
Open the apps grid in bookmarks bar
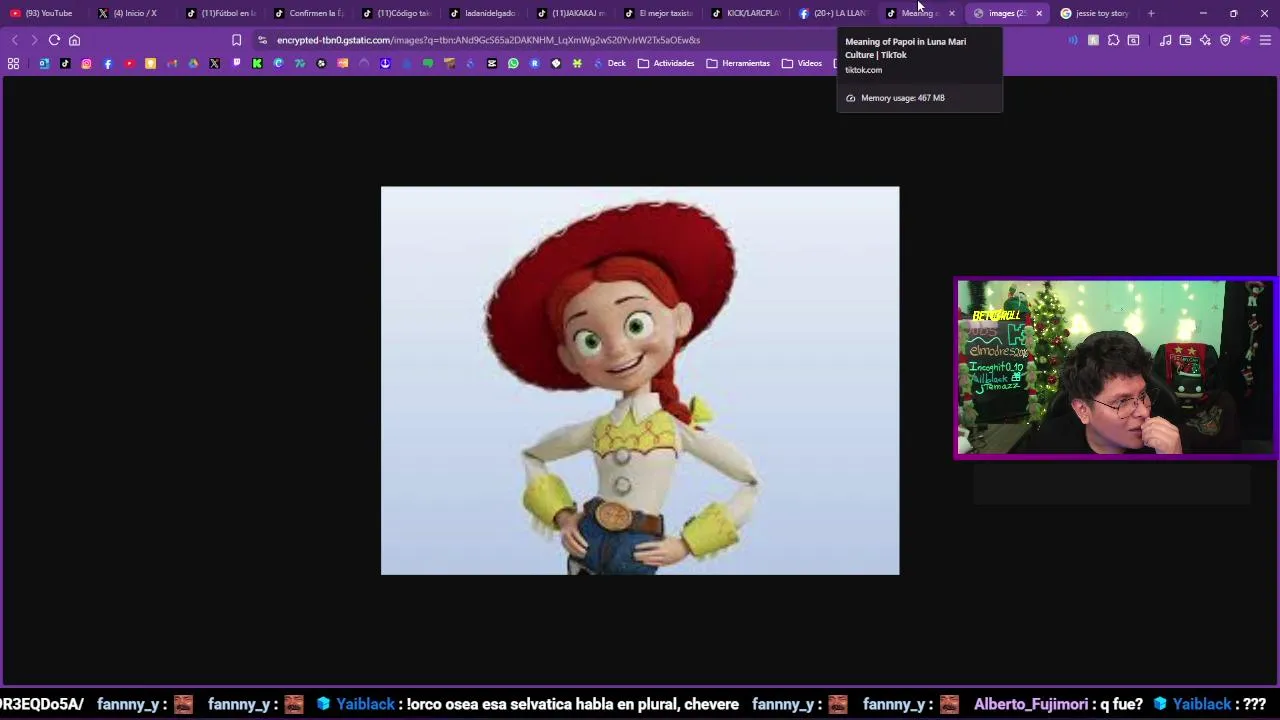click(14, 63)
